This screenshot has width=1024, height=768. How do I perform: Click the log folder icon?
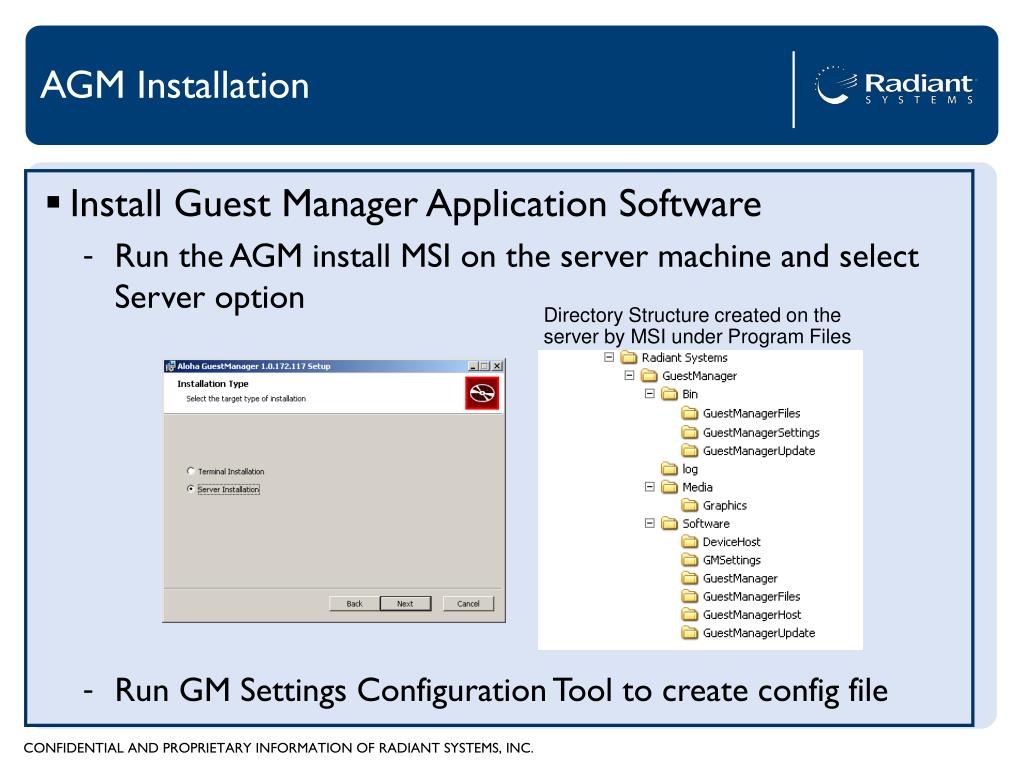click(670, 469)
